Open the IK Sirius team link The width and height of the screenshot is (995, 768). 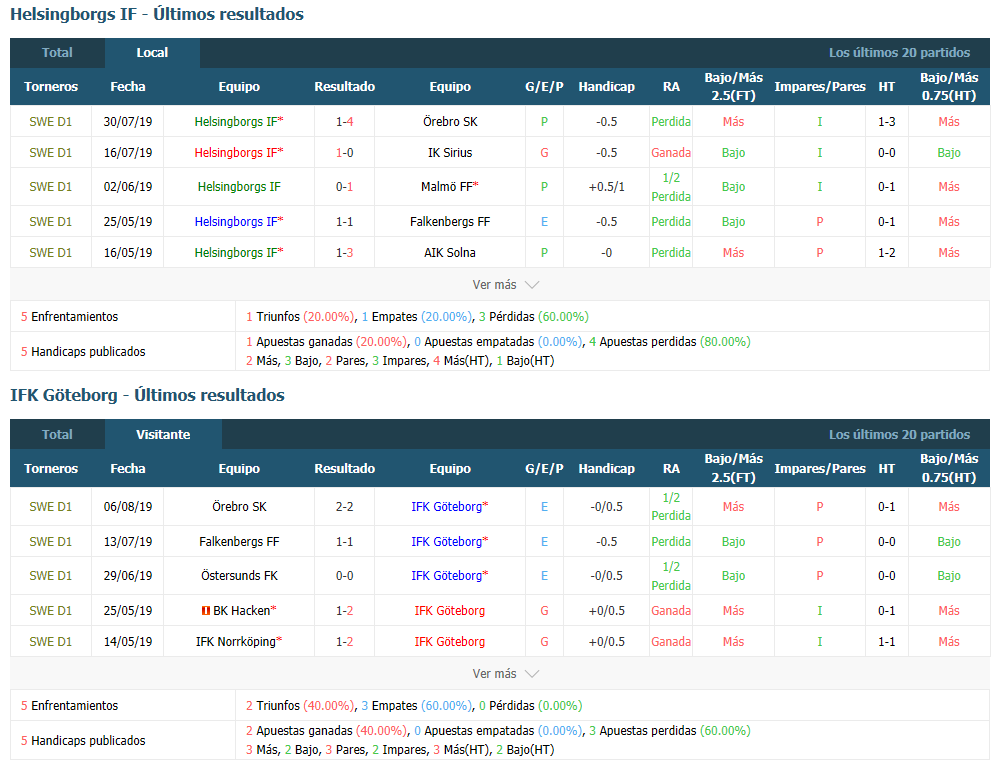[450, 153]
